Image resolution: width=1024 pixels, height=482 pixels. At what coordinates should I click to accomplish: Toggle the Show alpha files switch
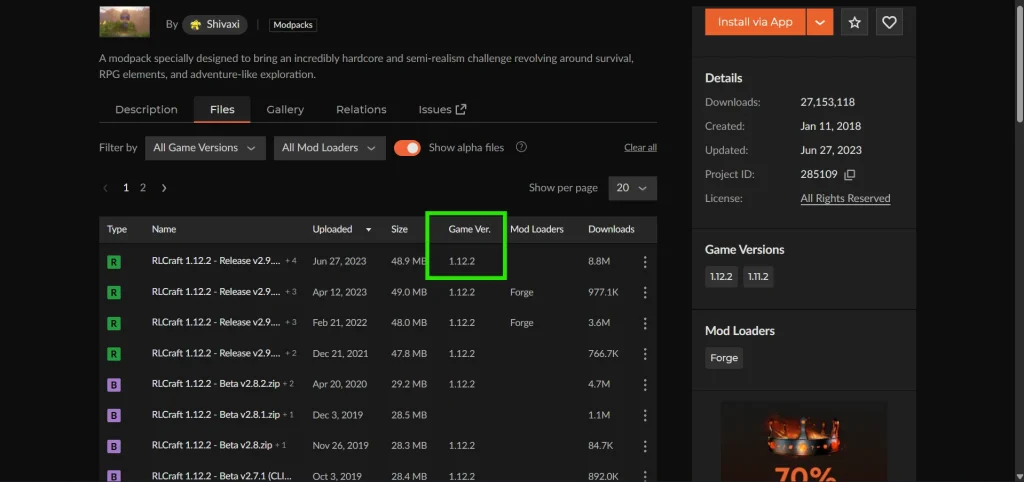pos(407,148)
